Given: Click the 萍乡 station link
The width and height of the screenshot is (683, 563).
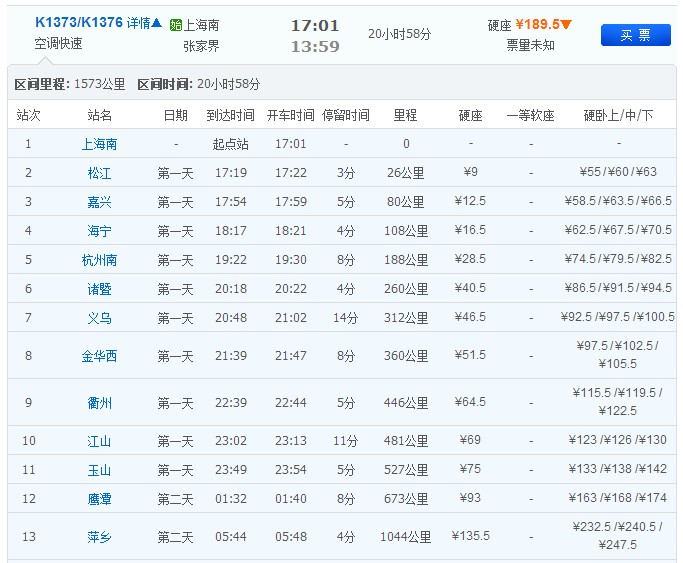Looking at the screenshot, I should [x=99, y=537].
